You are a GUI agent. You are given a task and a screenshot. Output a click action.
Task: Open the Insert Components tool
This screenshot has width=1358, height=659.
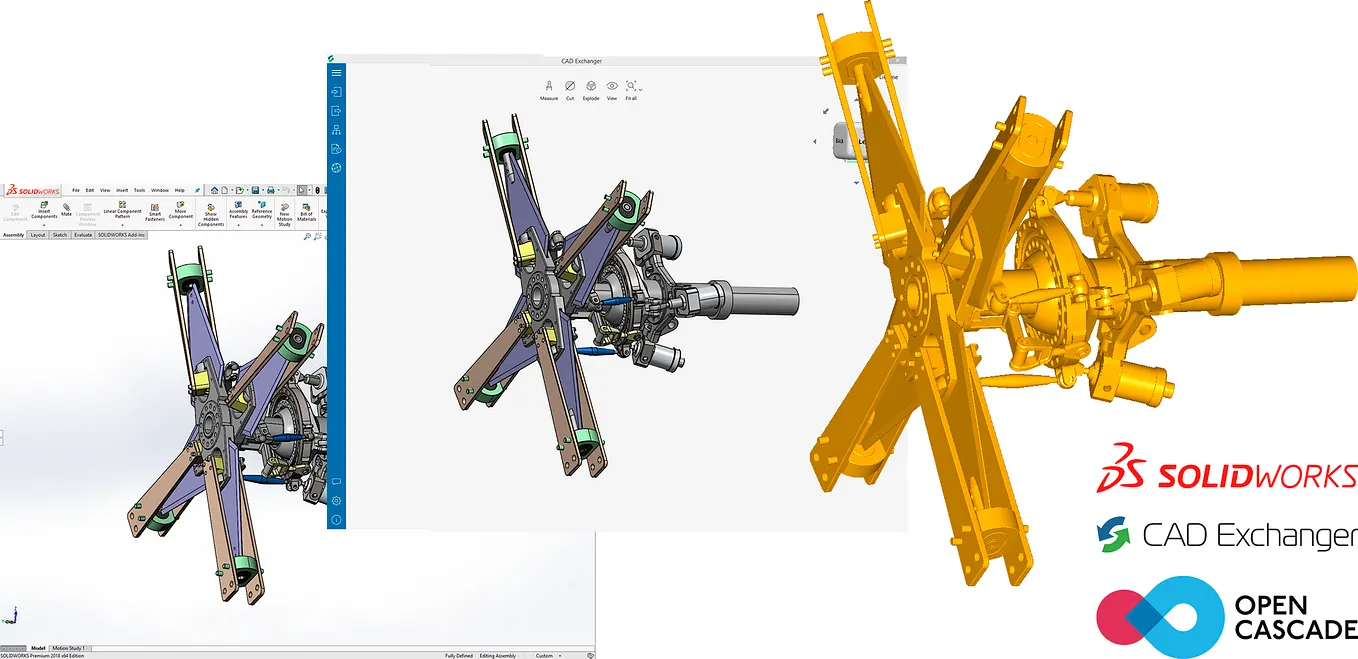[x=45, y=210]
